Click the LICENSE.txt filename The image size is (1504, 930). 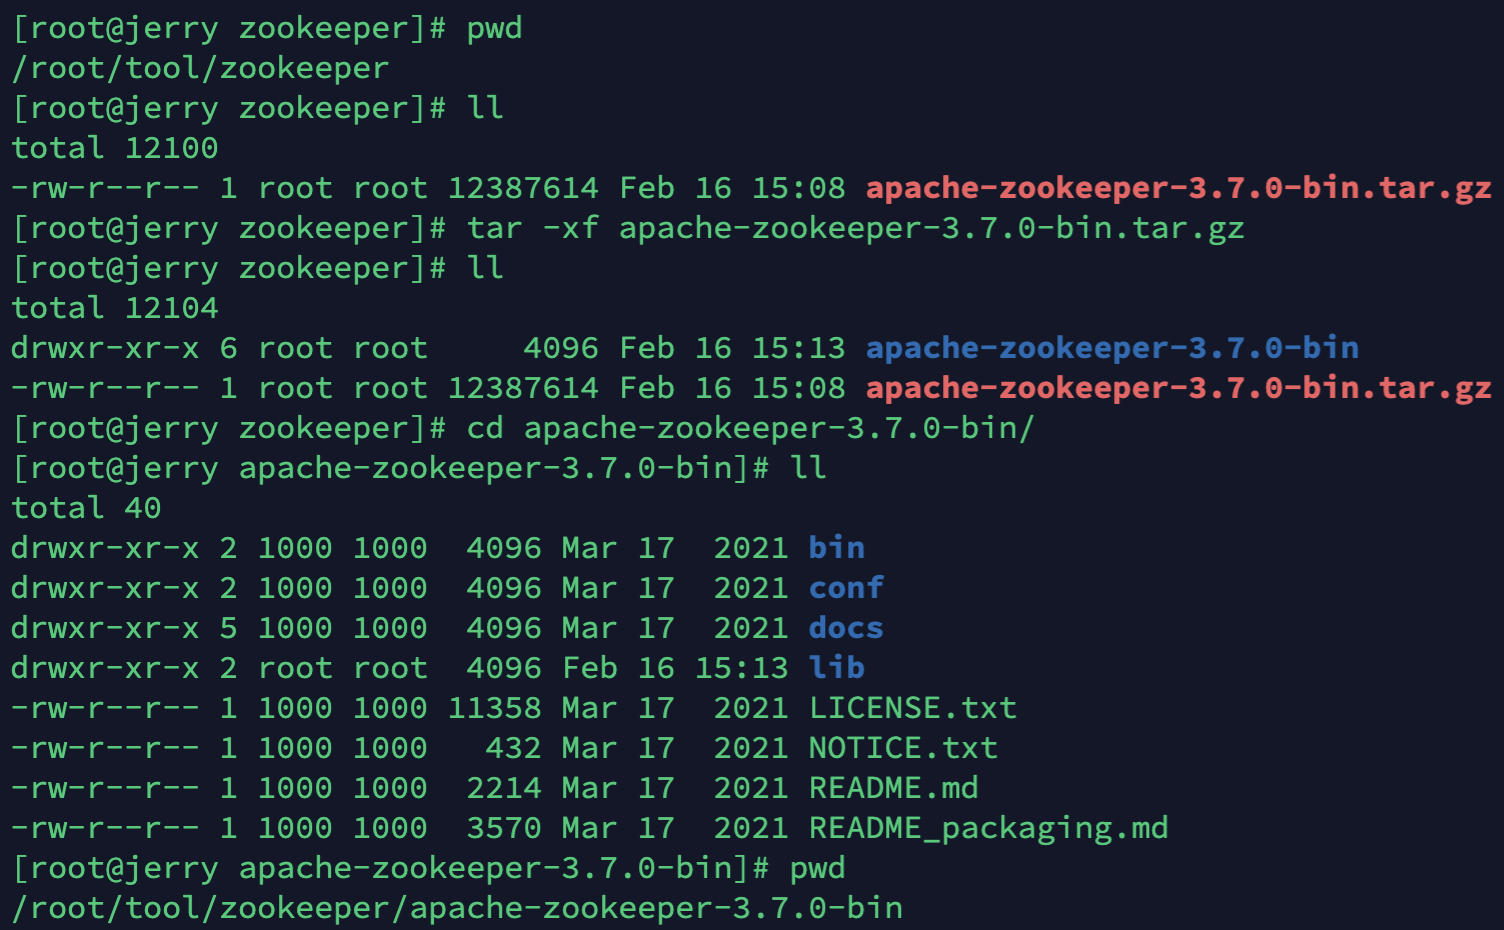tap(912, 708)
